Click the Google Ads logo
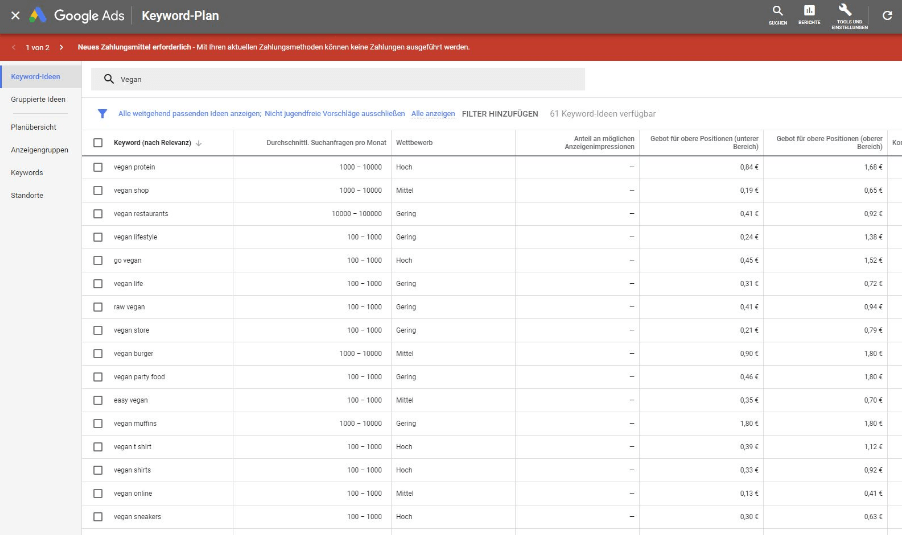This screenshot has height=543, width=902. point(77,16)
